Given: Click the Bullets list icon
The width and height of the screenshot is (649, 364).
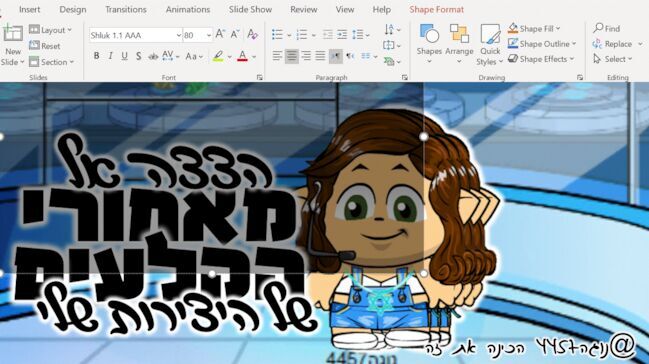Looking at the screenshot, I should click(x=277, y=35).
